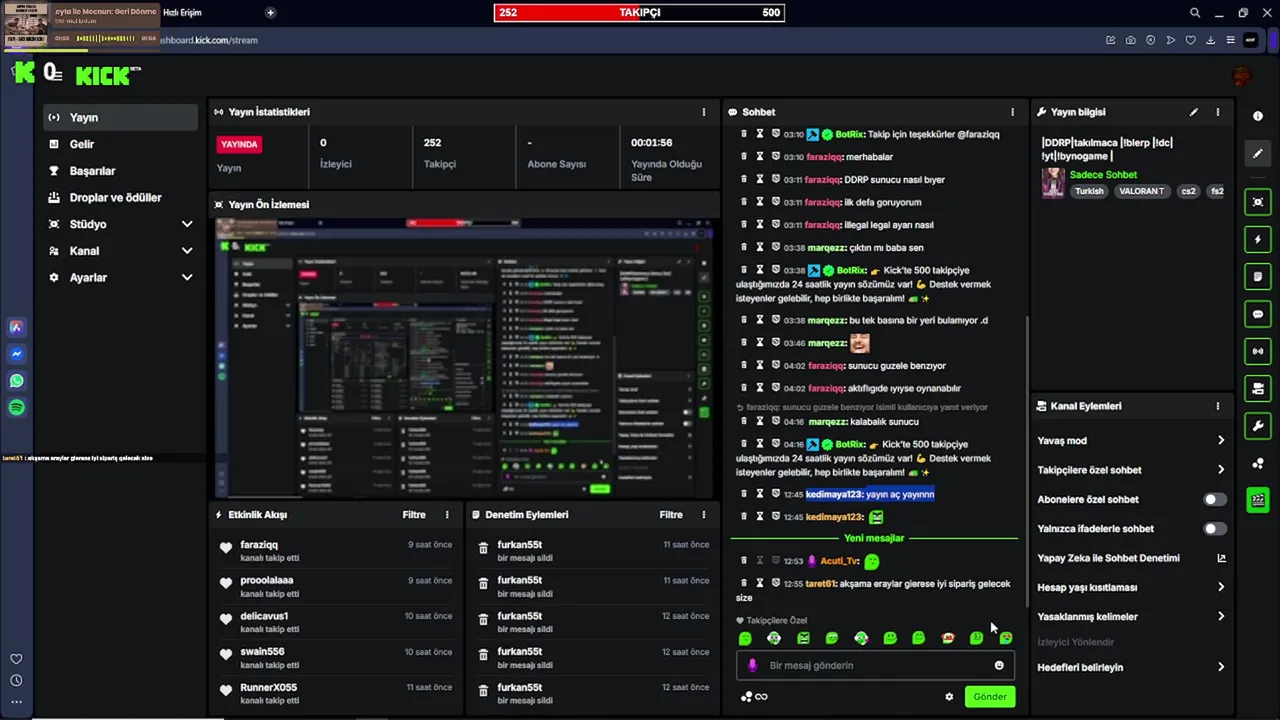Open the info icon in right toolbar
The image size is (1280, 720).
(1258, 116)
